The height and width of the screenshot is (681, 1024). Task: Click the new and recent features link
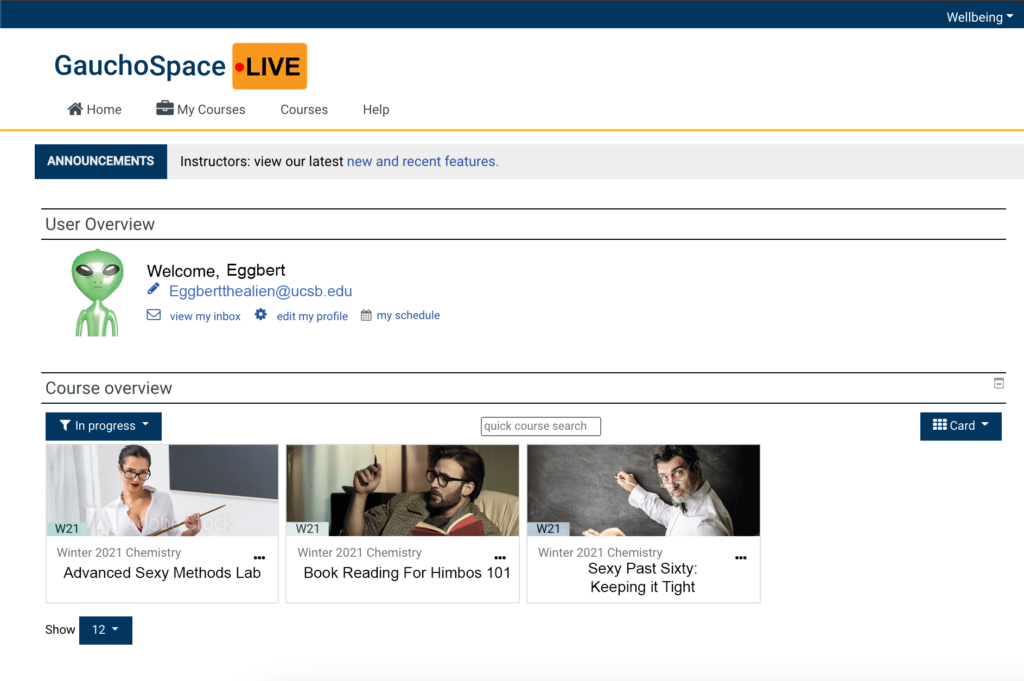coord(421,161)
